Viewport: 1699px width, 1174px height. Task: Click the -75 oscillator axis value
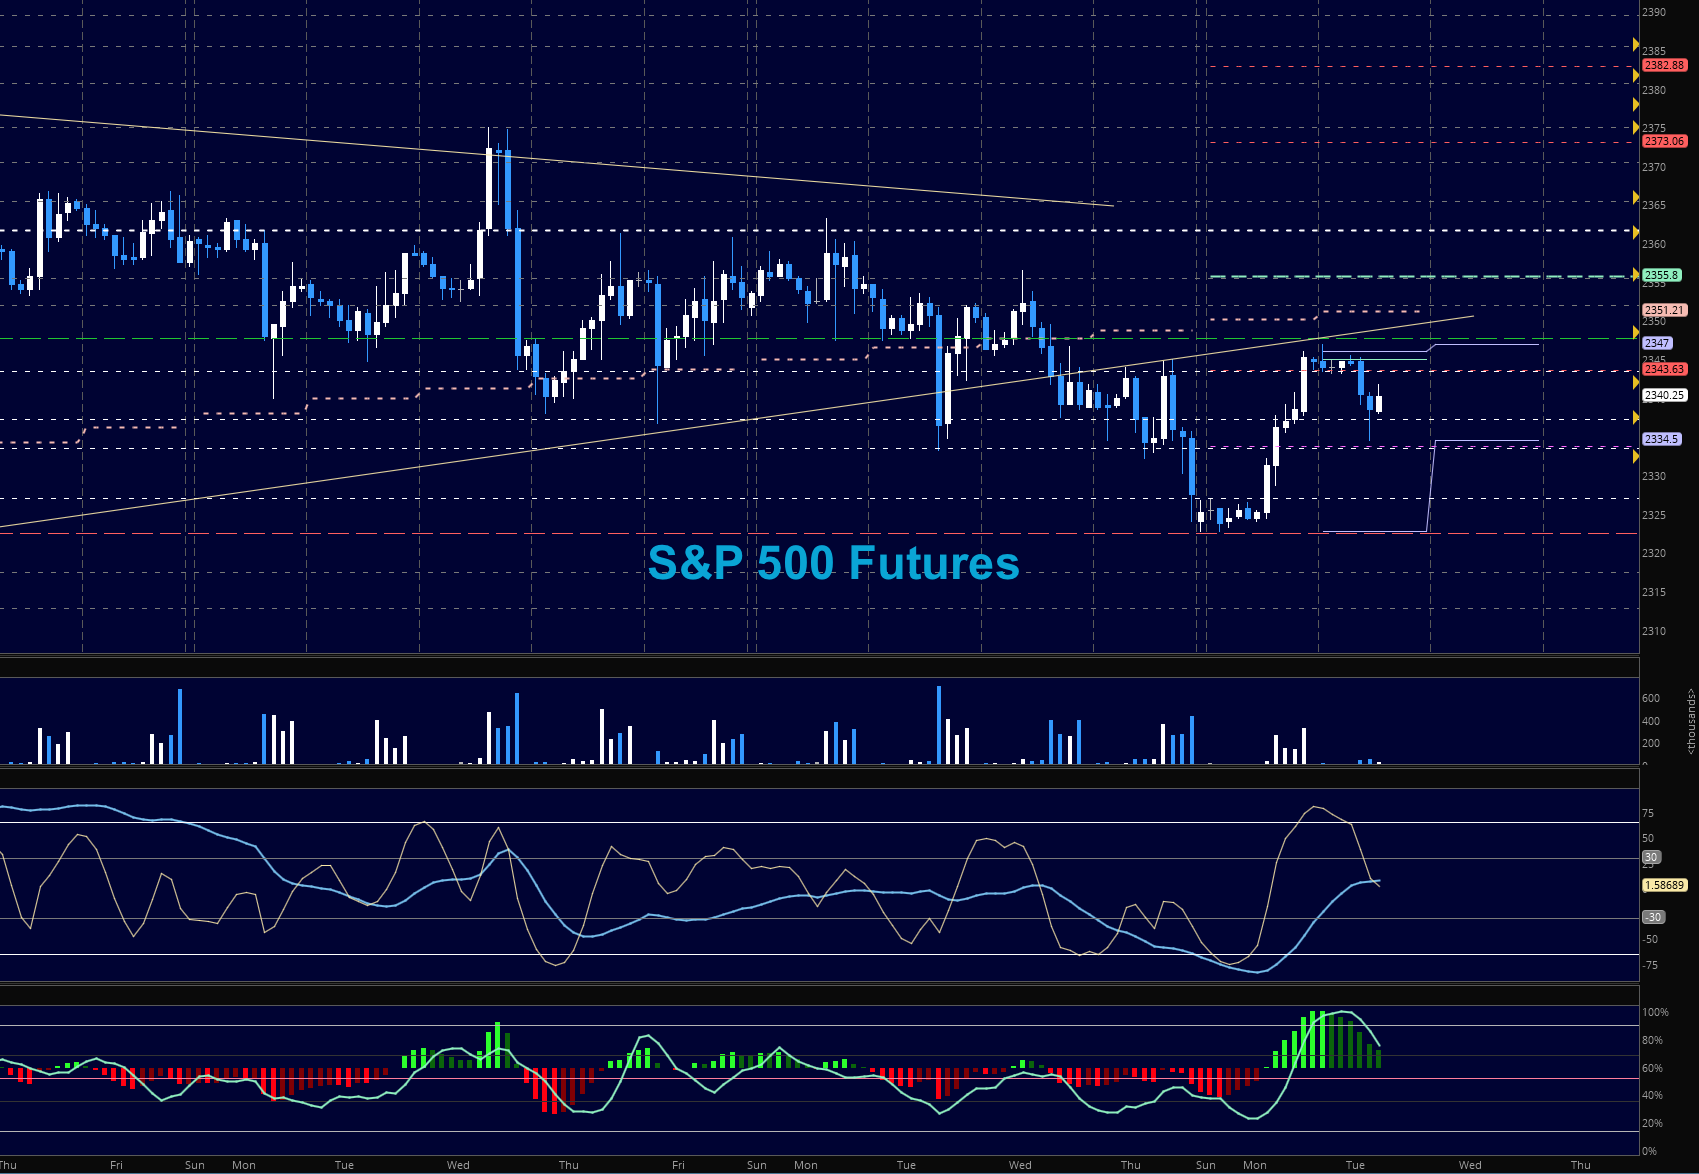pyautogui.click(x=1650, y=965)
